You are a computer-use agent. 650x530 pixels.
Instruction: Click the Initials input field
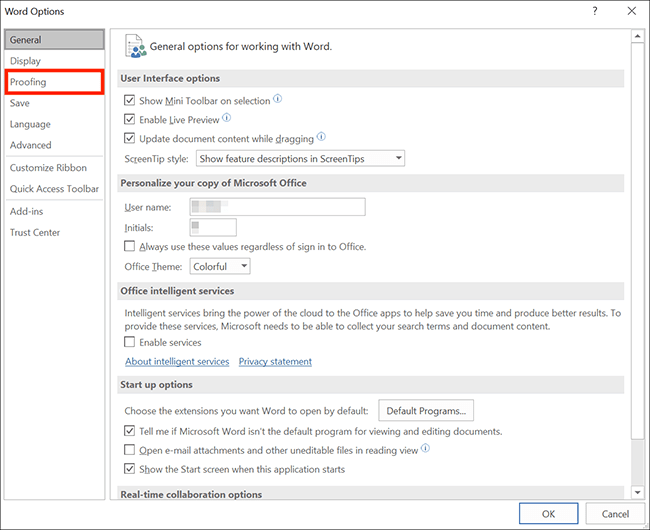click(x=213, y=227)
